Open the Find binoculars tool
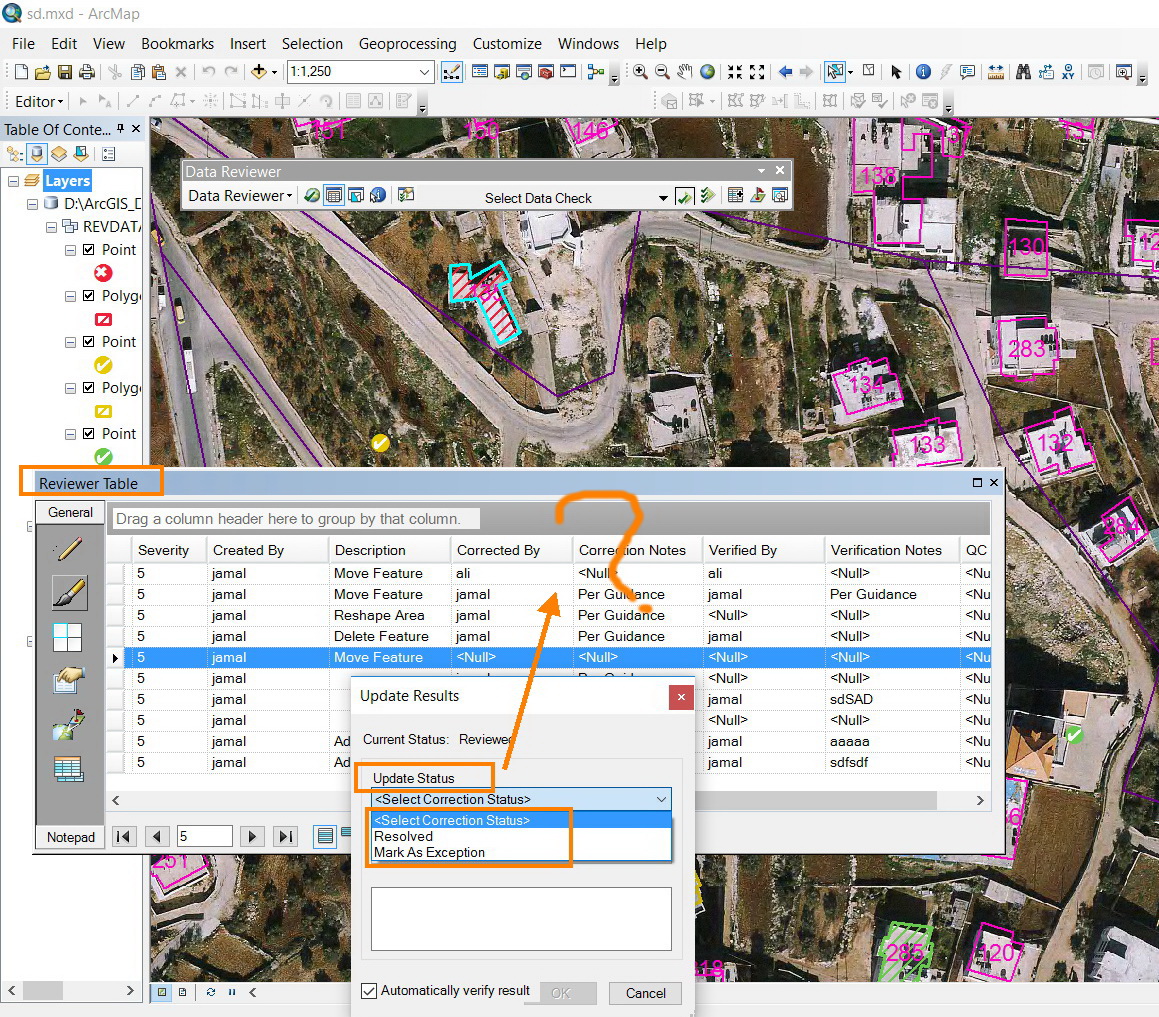This screenshot has height=1017, width=1159. [x=1023, y=72]
